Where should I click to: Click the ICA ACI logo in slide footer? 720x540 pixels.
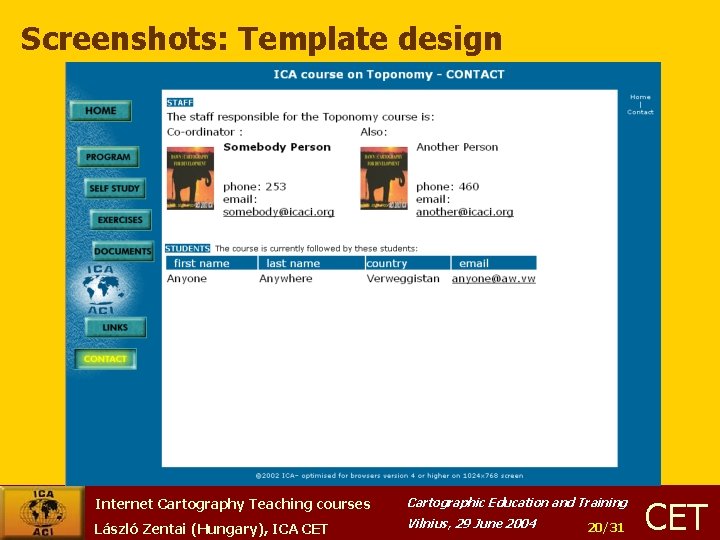(43, 513)
